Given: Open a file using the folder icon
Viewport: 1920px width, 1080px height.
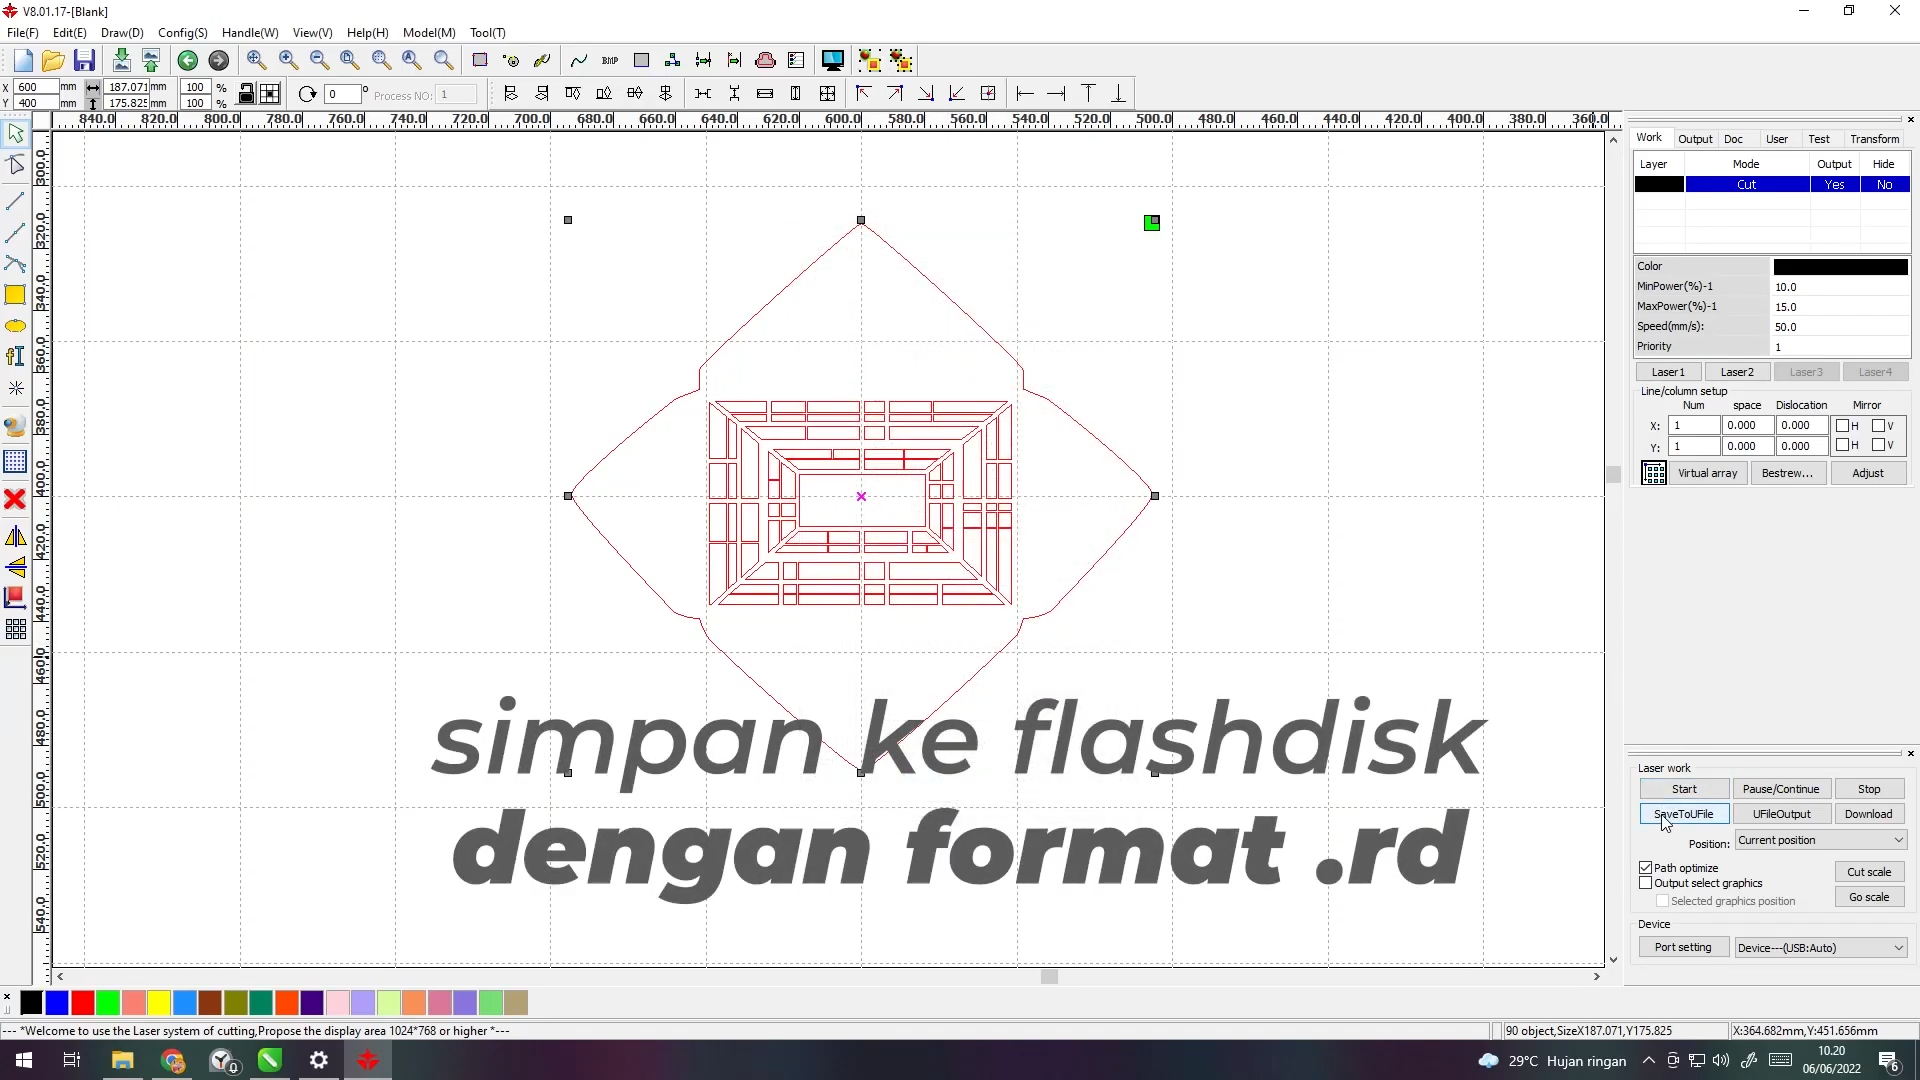Looking at the screenshot, I should coord(52,60).
